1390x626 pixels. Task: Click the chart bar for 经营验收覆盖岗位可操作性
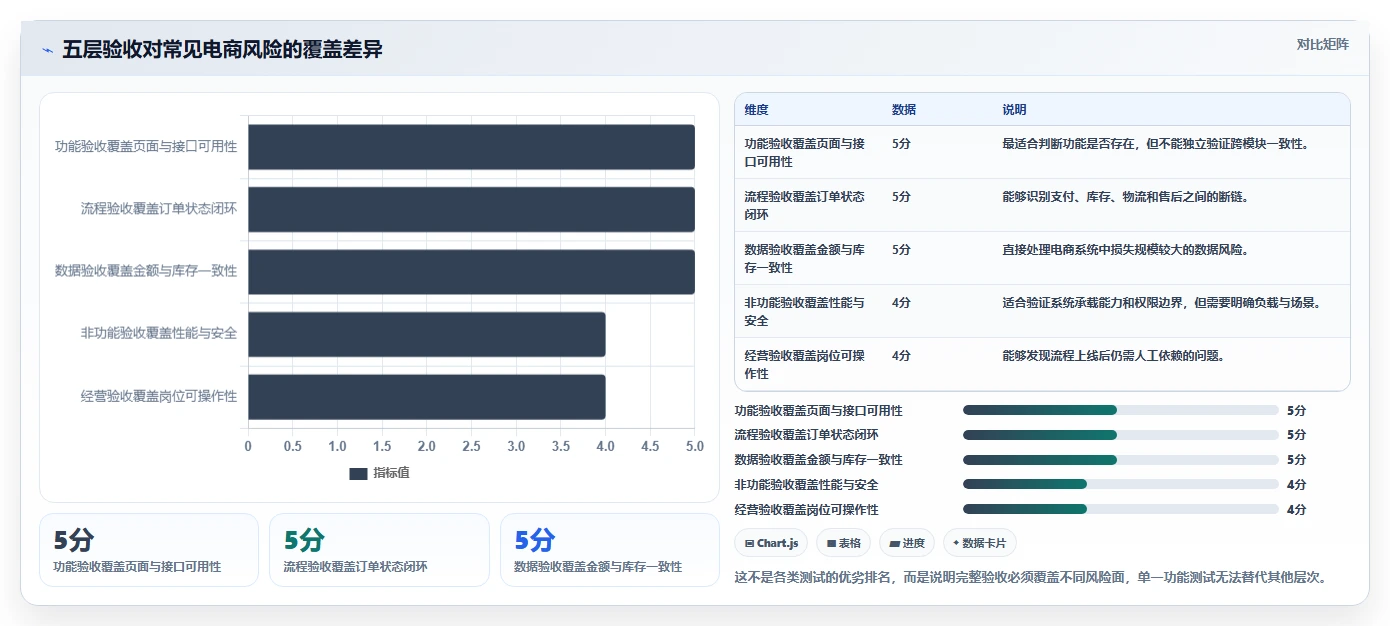(427, 397)
